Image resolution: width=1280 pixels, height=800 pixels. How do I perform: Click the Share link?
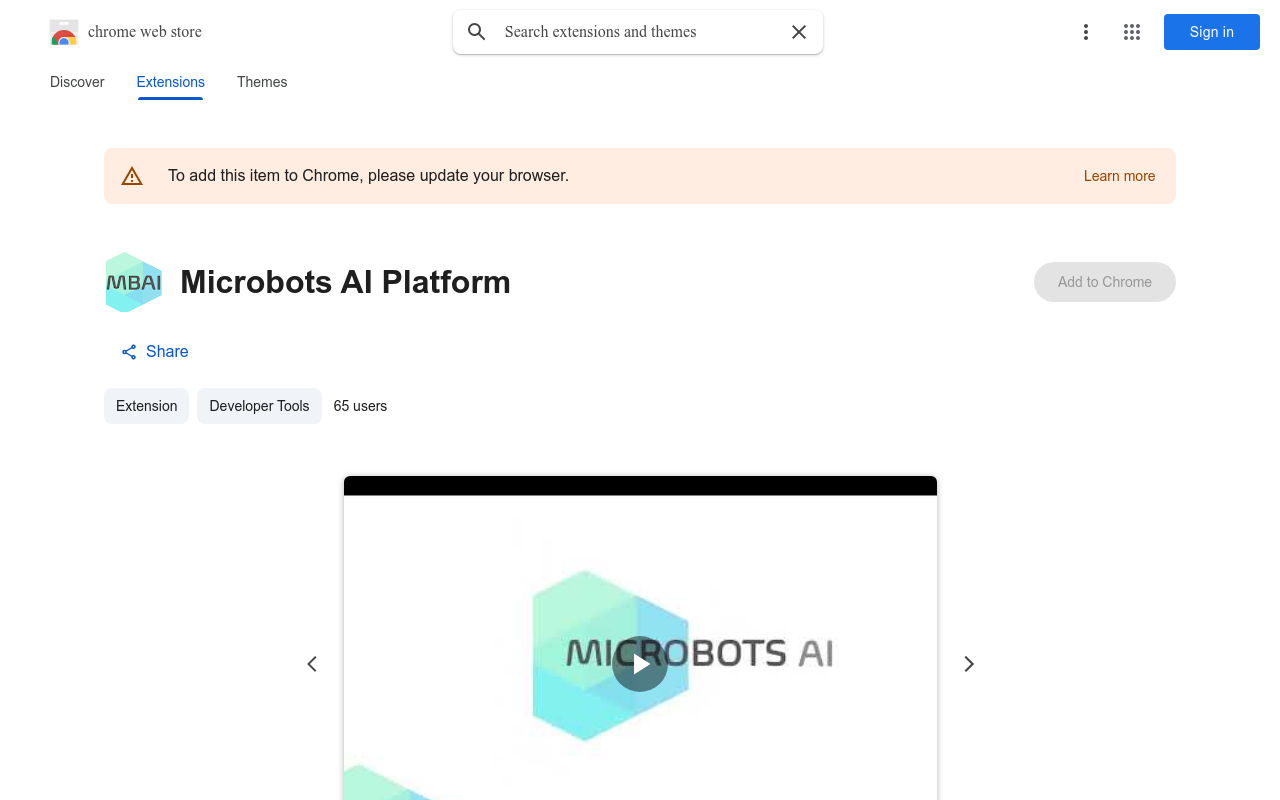[x=155, y=351]
